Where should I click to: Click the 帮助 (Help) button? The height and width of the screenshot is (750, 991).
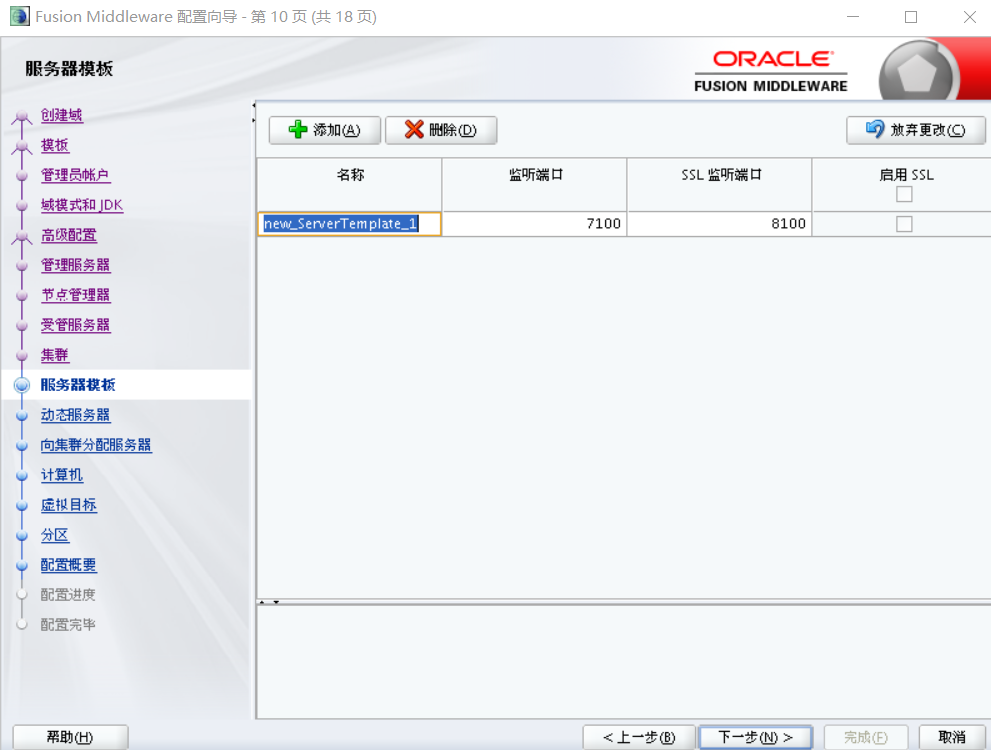69,736
